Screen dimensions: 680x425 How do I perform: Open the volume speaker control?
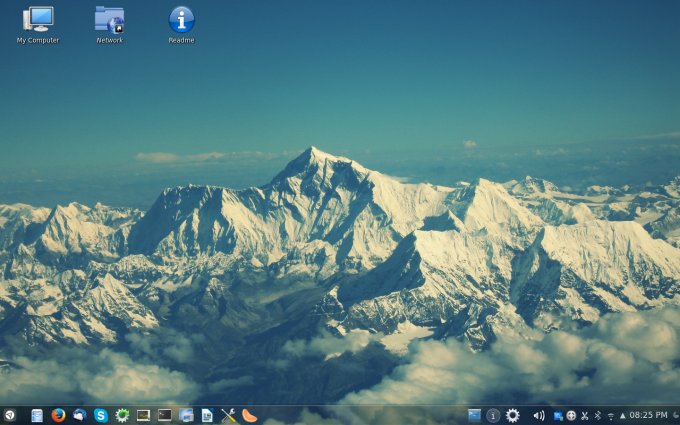point(539,416)
